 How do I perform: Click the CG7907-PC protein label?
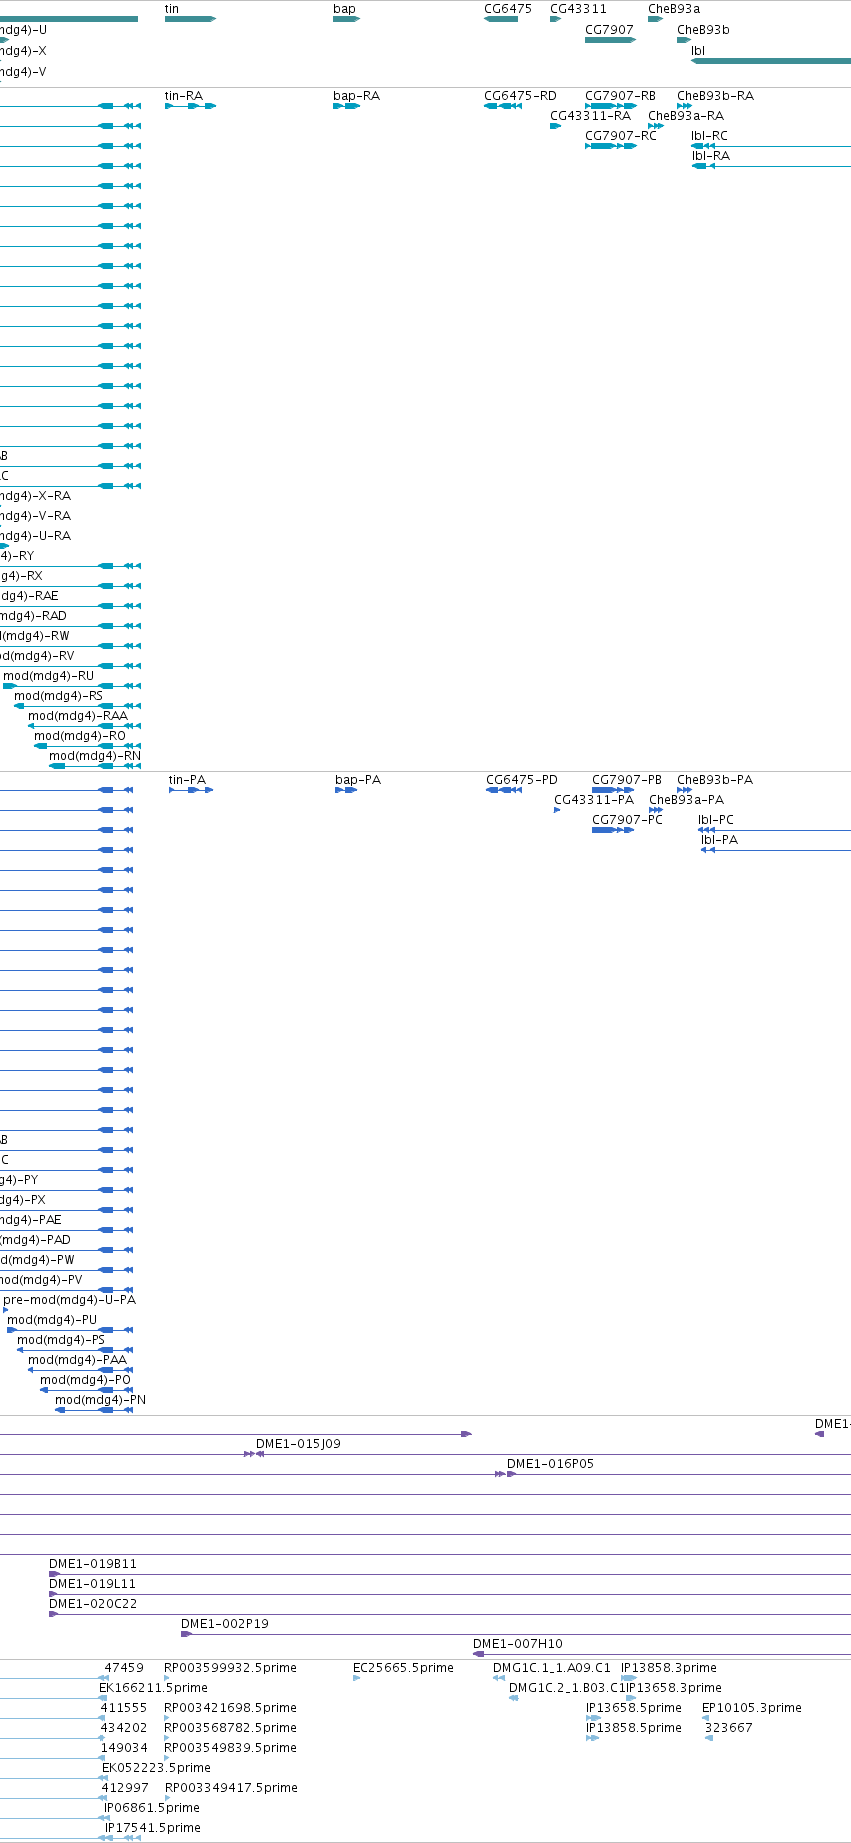[x=627, y=820]
